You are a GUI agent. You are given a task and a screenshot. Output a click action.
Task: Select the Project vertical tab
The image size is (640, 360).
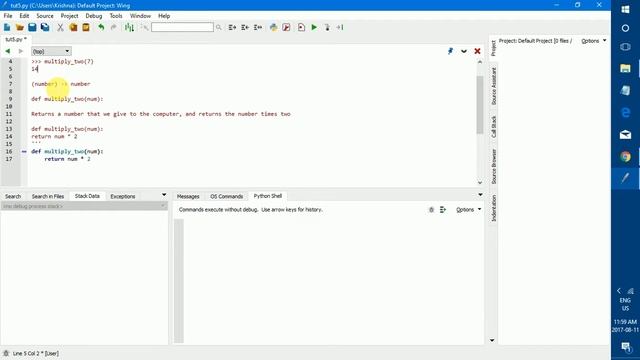(x=493, y=48)
